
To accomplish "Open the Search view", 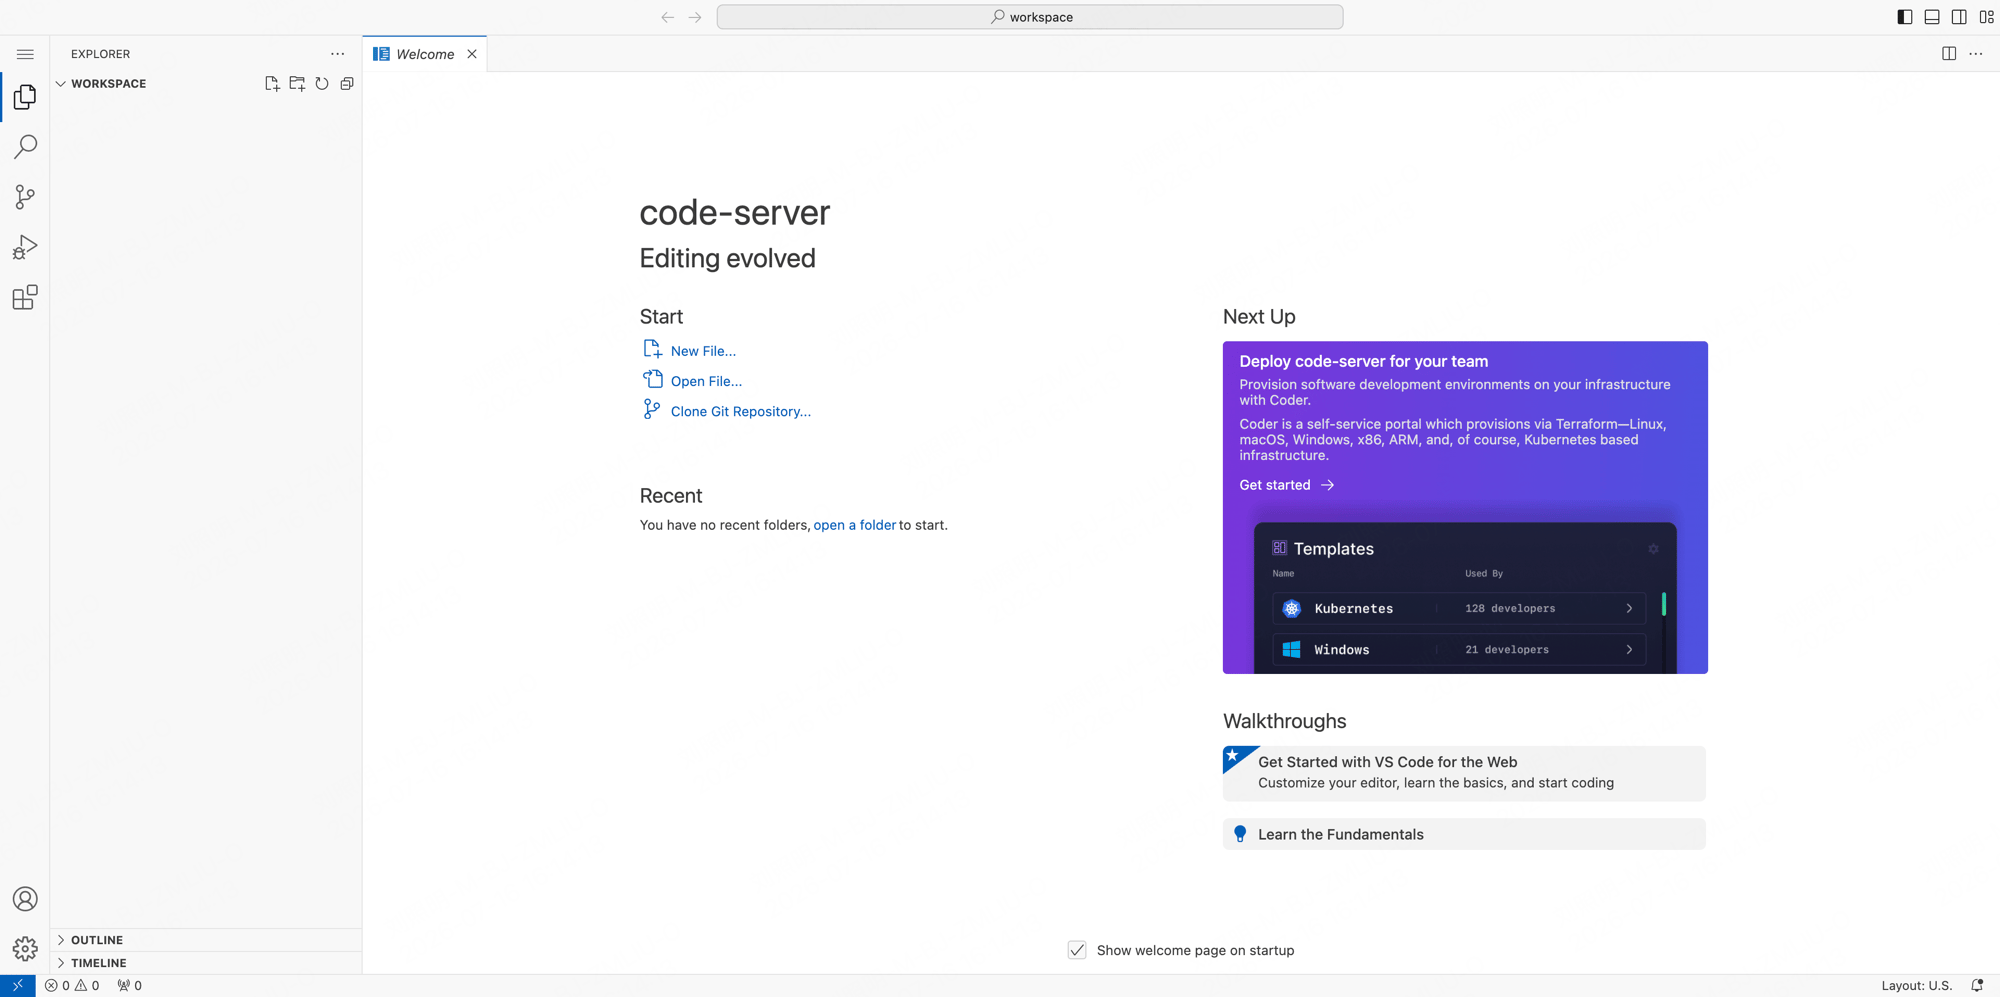I will (25, 147).
